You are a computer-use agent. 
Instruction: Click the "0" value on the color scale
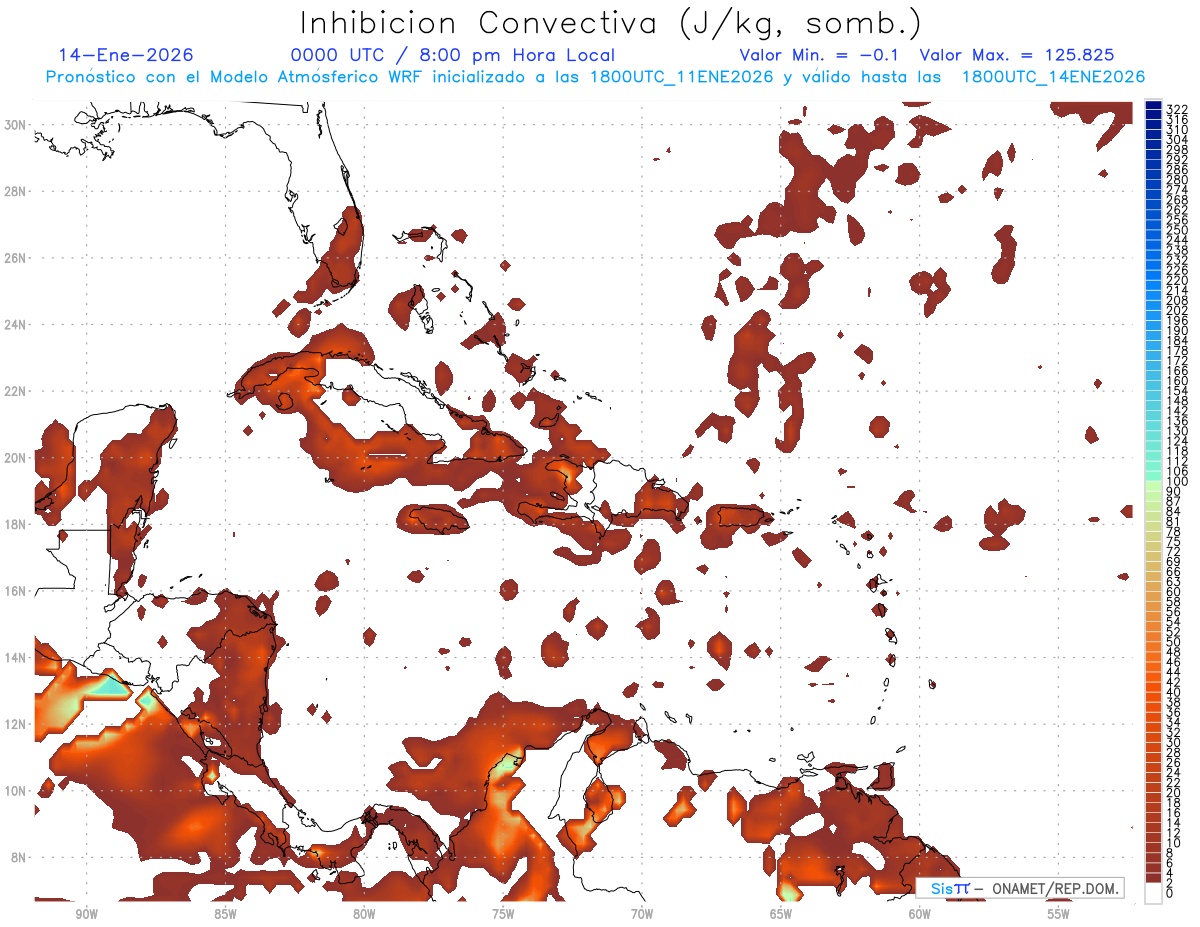[1170, 893]
